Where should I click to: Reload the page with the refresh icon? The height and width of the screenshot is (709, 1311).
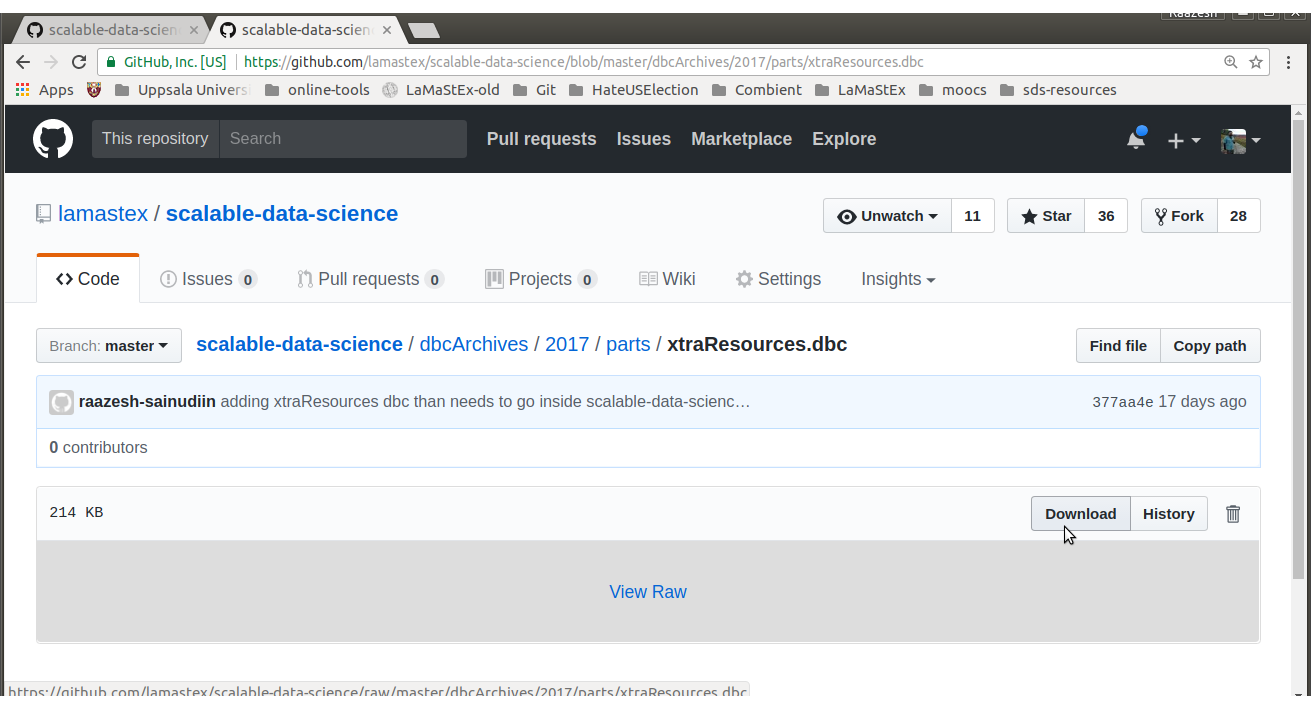79,62
